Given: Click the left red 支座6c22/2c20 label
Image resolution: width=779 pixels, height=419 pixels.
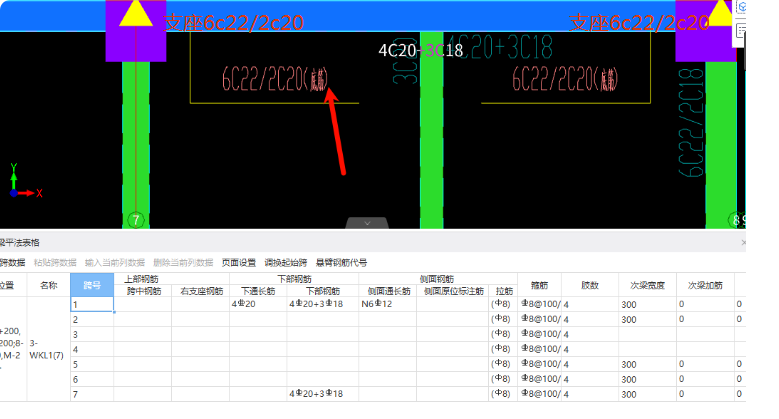Looking at the screenshot, I should 234,22.
